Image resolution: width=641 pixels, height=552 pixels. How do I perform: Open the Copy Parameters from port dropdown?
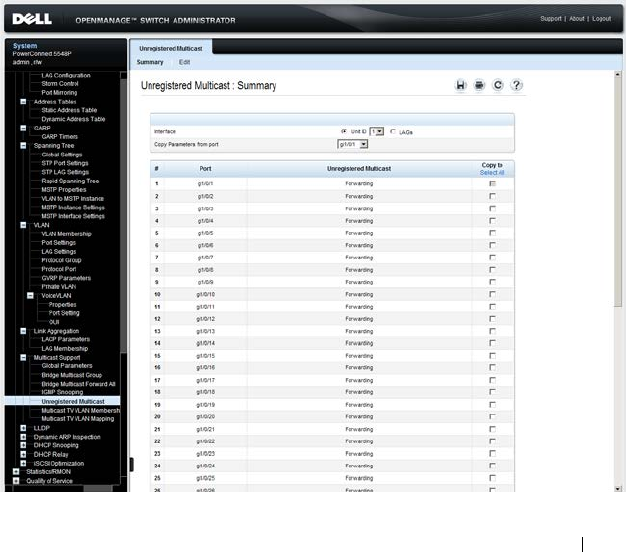tap(353, 144)
